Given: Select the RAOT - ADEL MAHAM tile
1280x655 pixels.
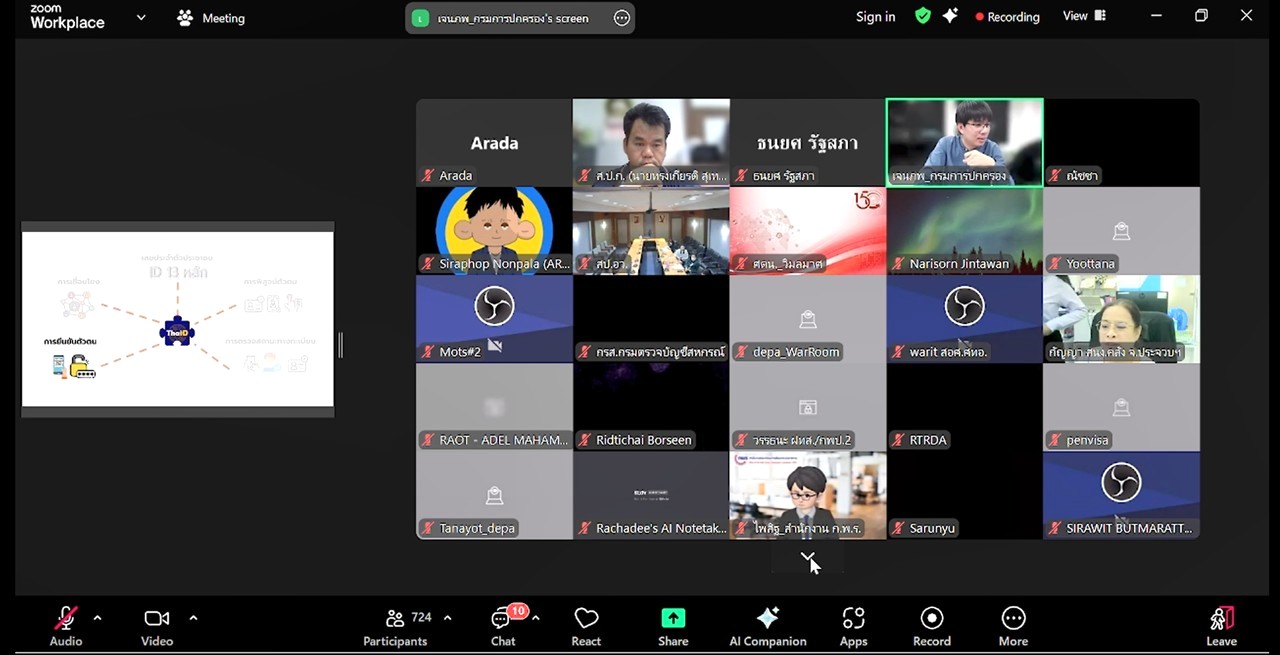Looking at the screenshot, I should 494,406.
